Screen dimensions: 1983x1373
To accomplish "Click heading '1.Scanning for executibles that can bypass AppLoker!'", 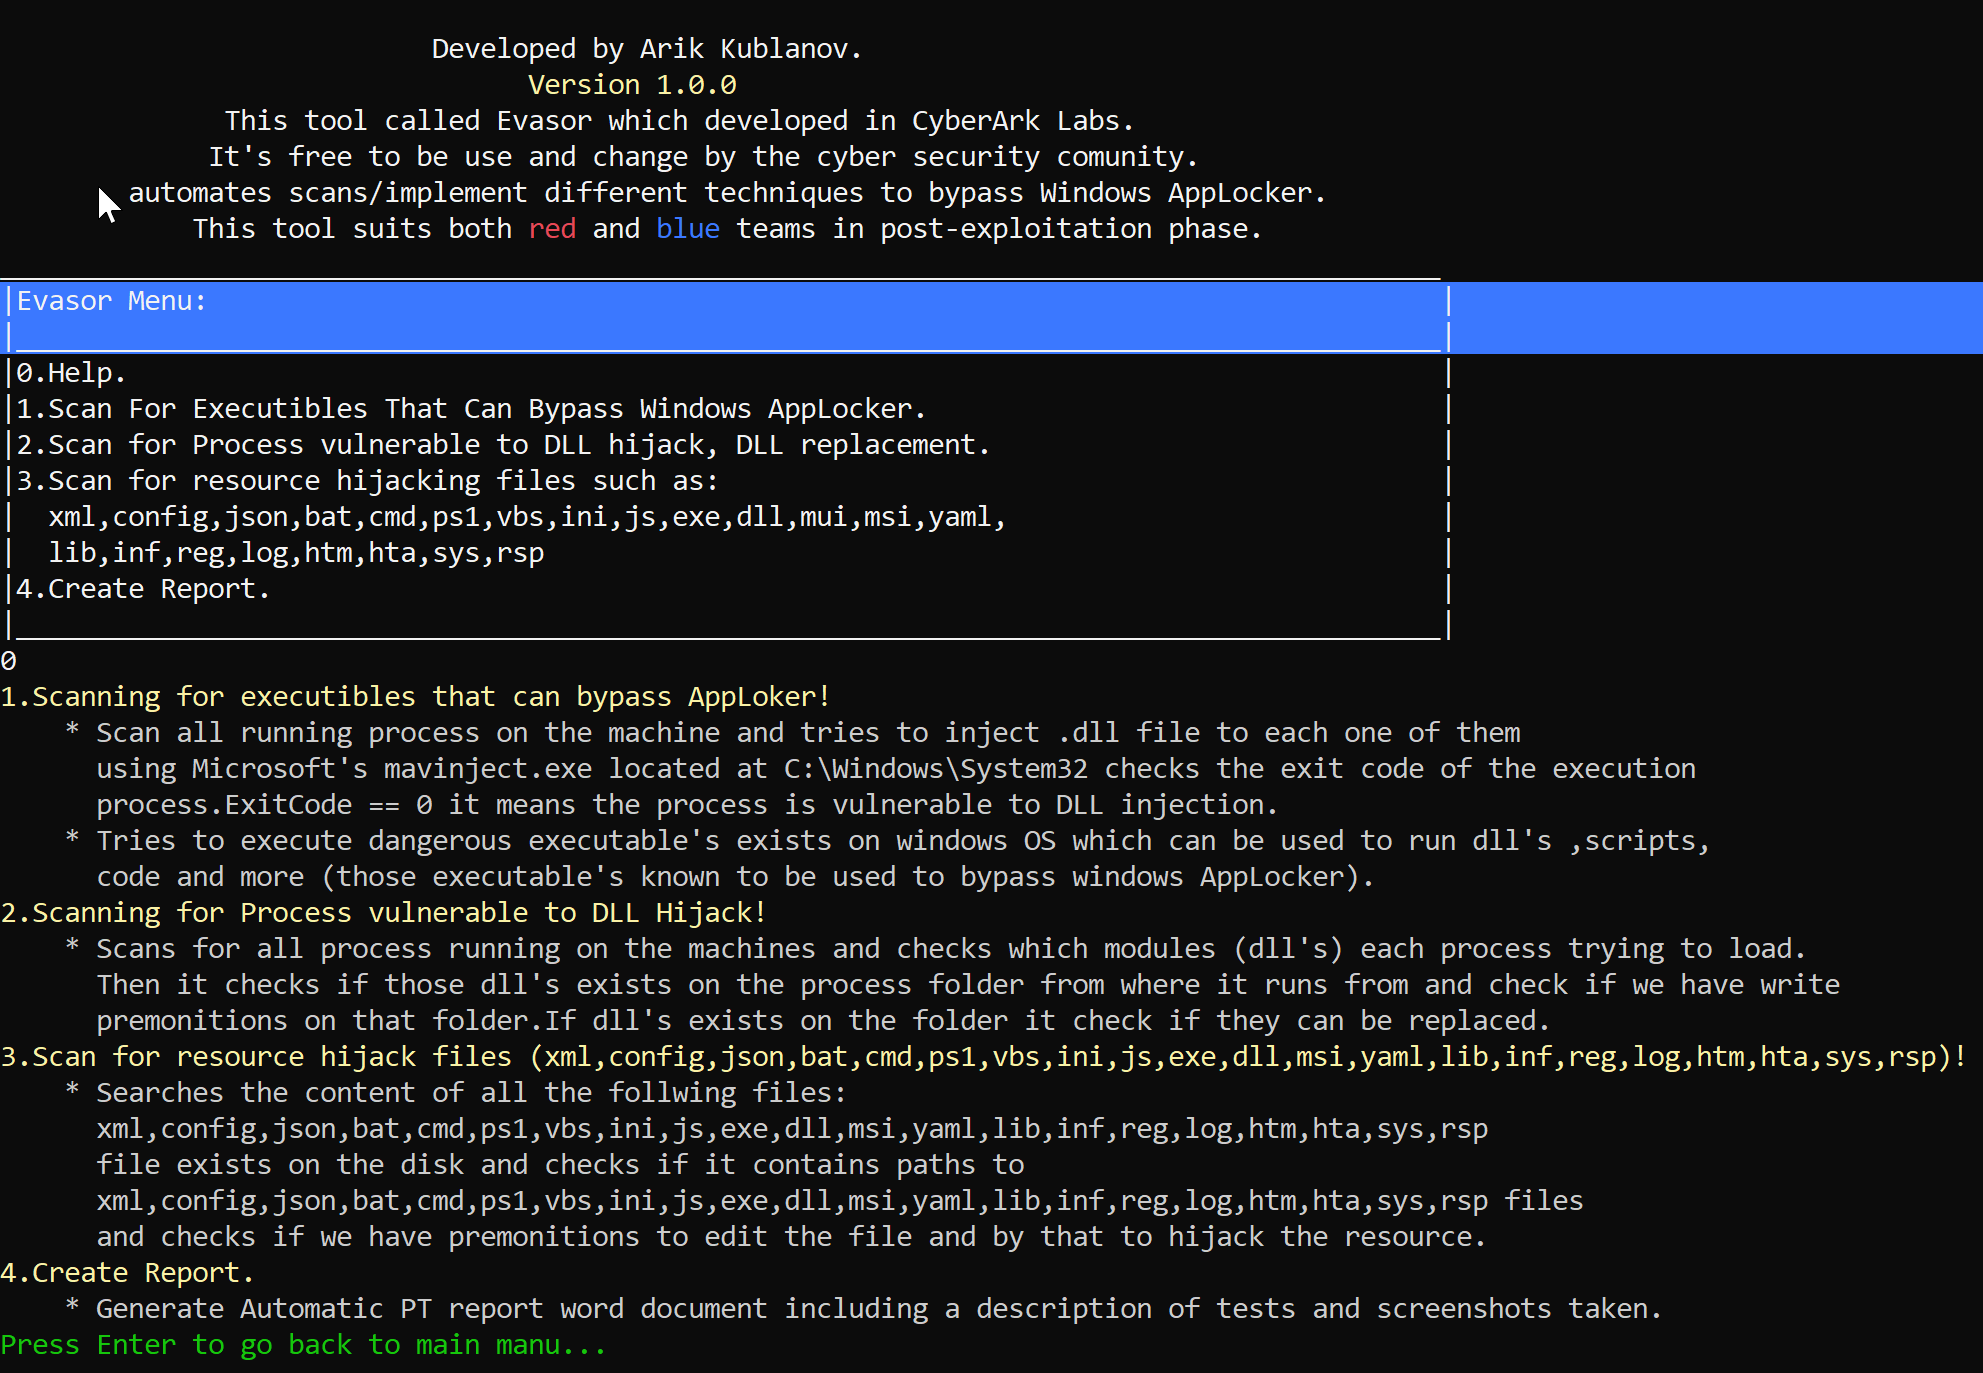I will pyautogui.click(x=415, y=697).
